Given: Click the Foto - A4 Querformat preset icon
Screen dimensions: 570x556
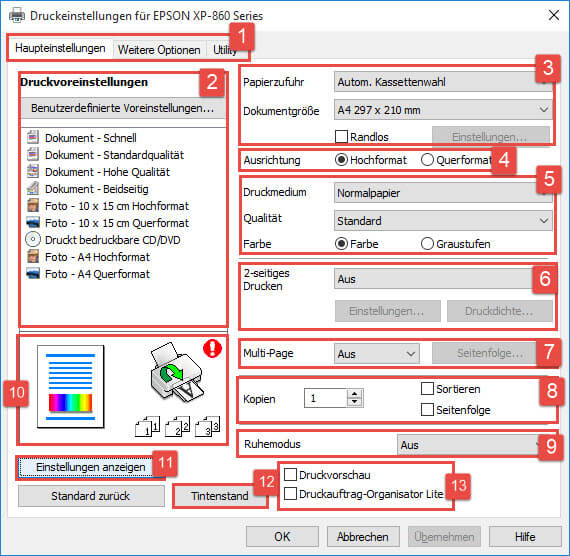Looking at the screenshot, I should pos(33,273).
